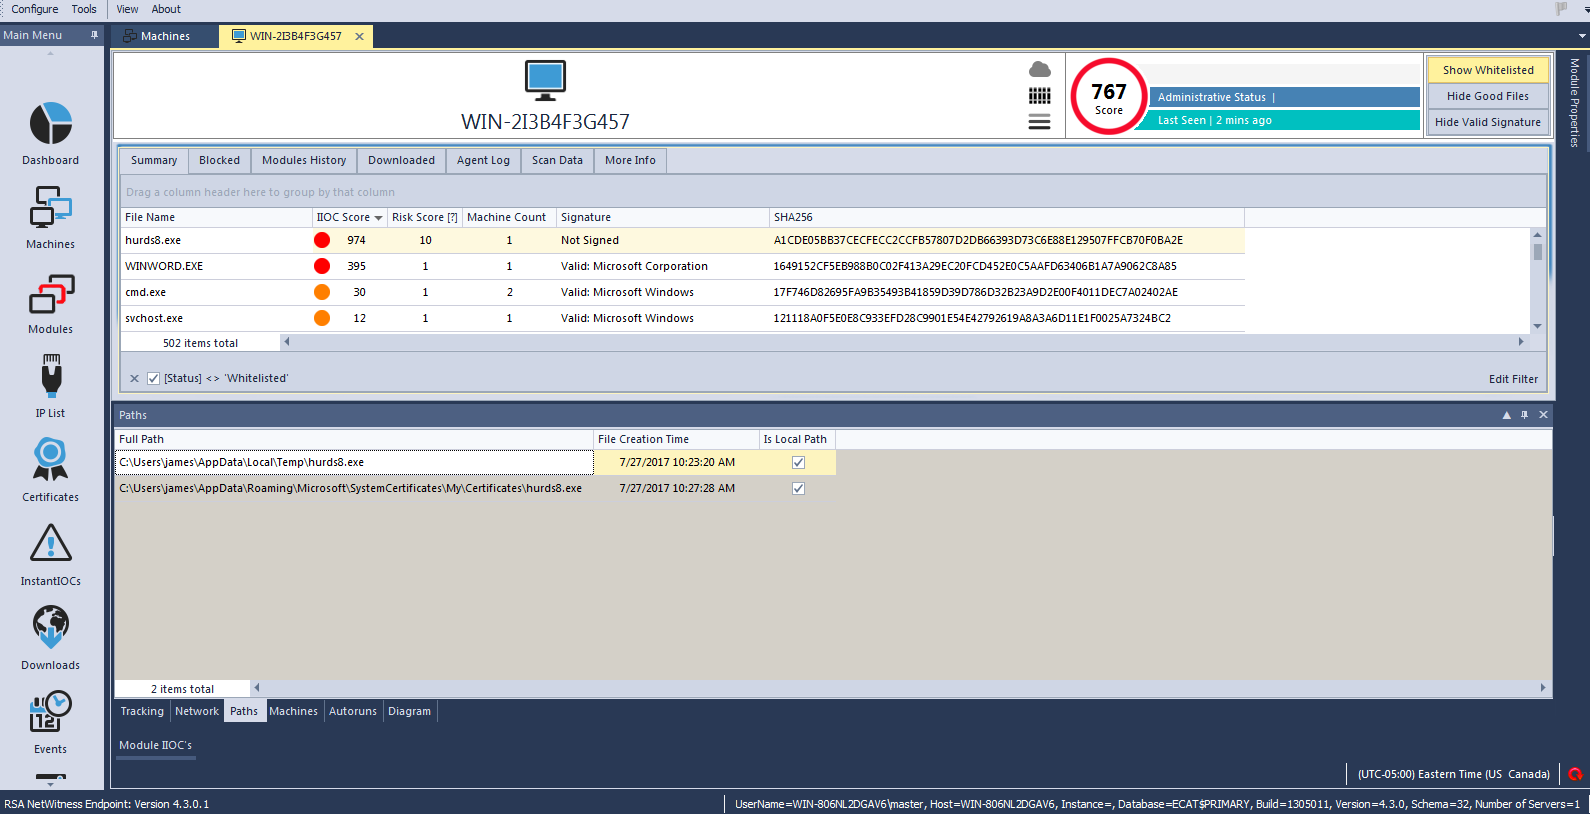Collapse the Paths panel with up arrow

pyautogui.click(x=1506, y=415)
